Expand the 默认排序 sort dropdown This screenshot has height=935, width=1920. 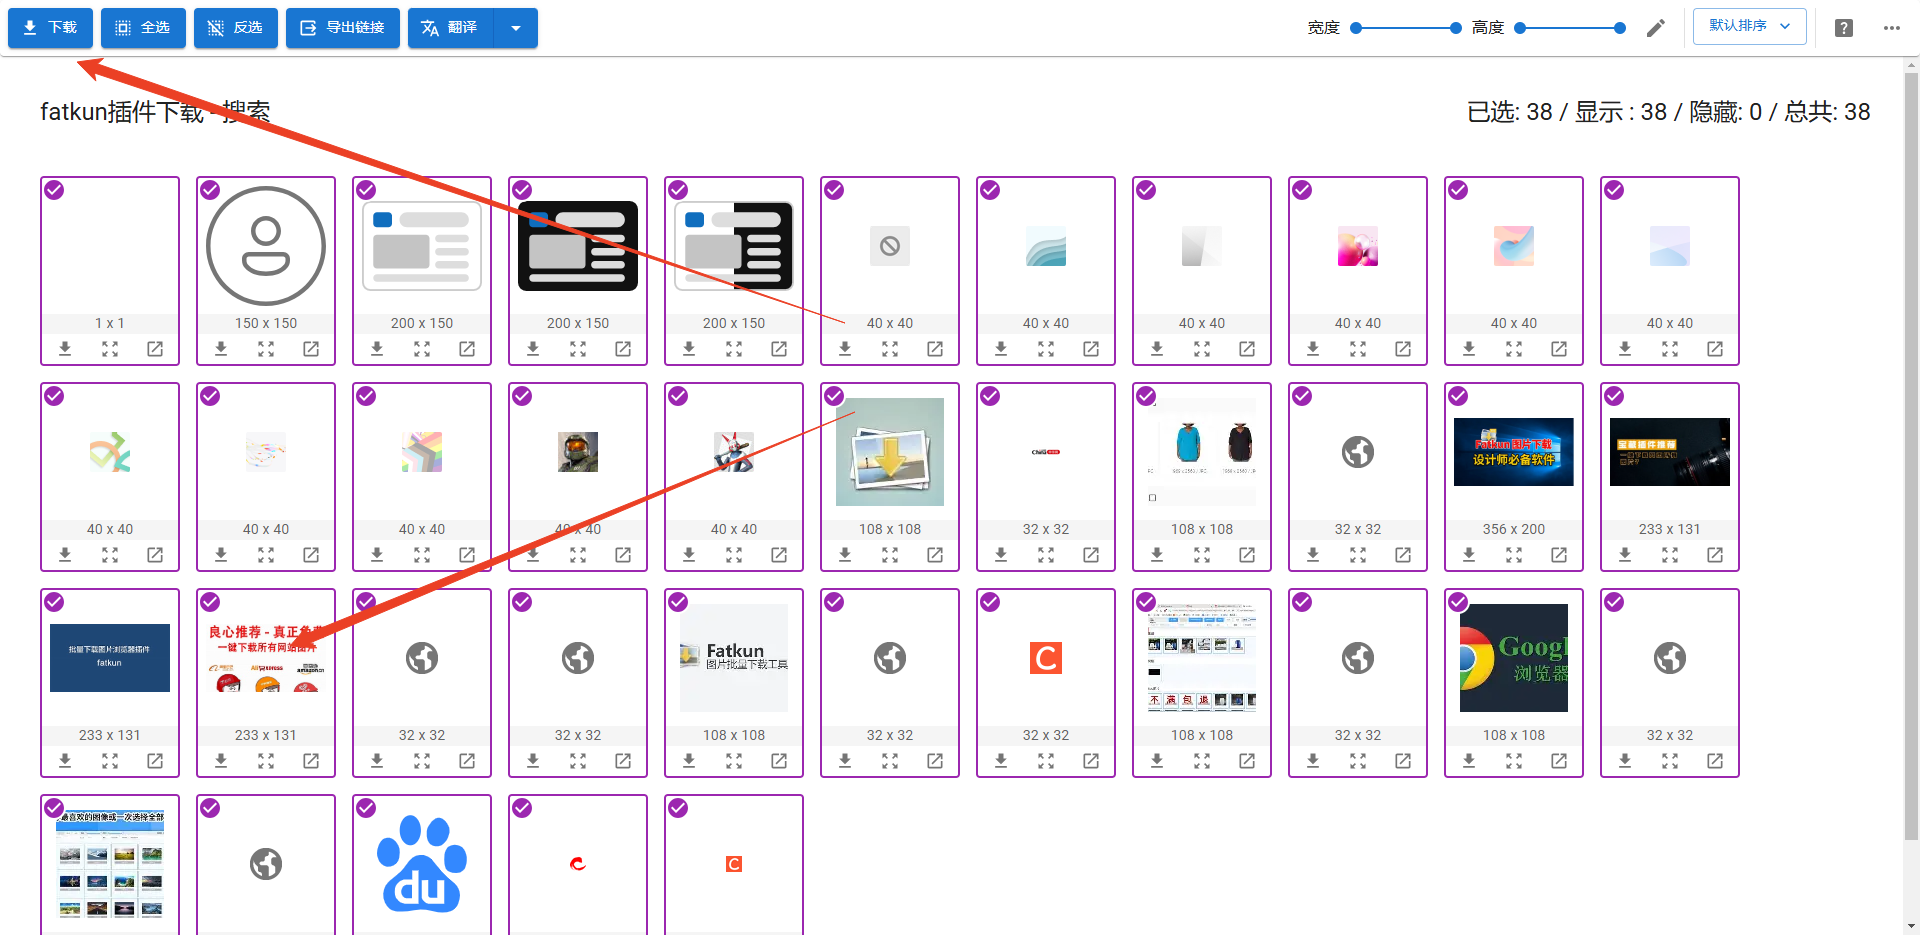(x=1749, y=27)
